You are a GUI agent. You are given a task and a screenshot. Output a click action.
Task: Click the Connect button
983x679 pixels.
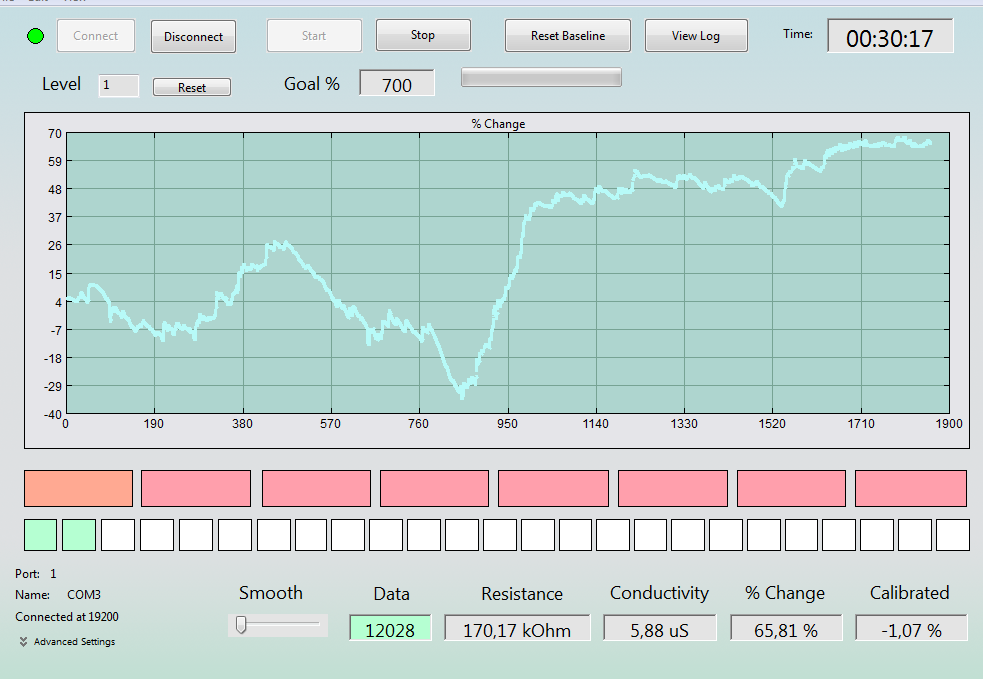[x=96, y=36]
